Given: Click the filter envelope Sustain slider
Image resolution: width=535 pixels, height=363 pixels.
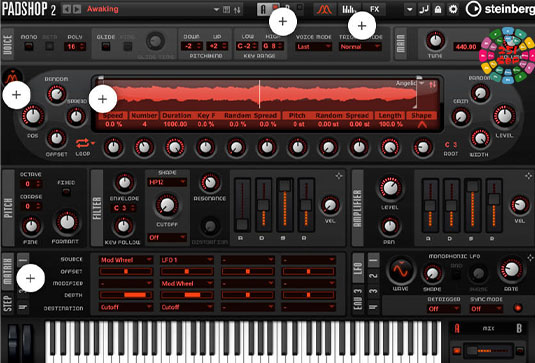Looking at the screenshot, I should click(285, 205).
